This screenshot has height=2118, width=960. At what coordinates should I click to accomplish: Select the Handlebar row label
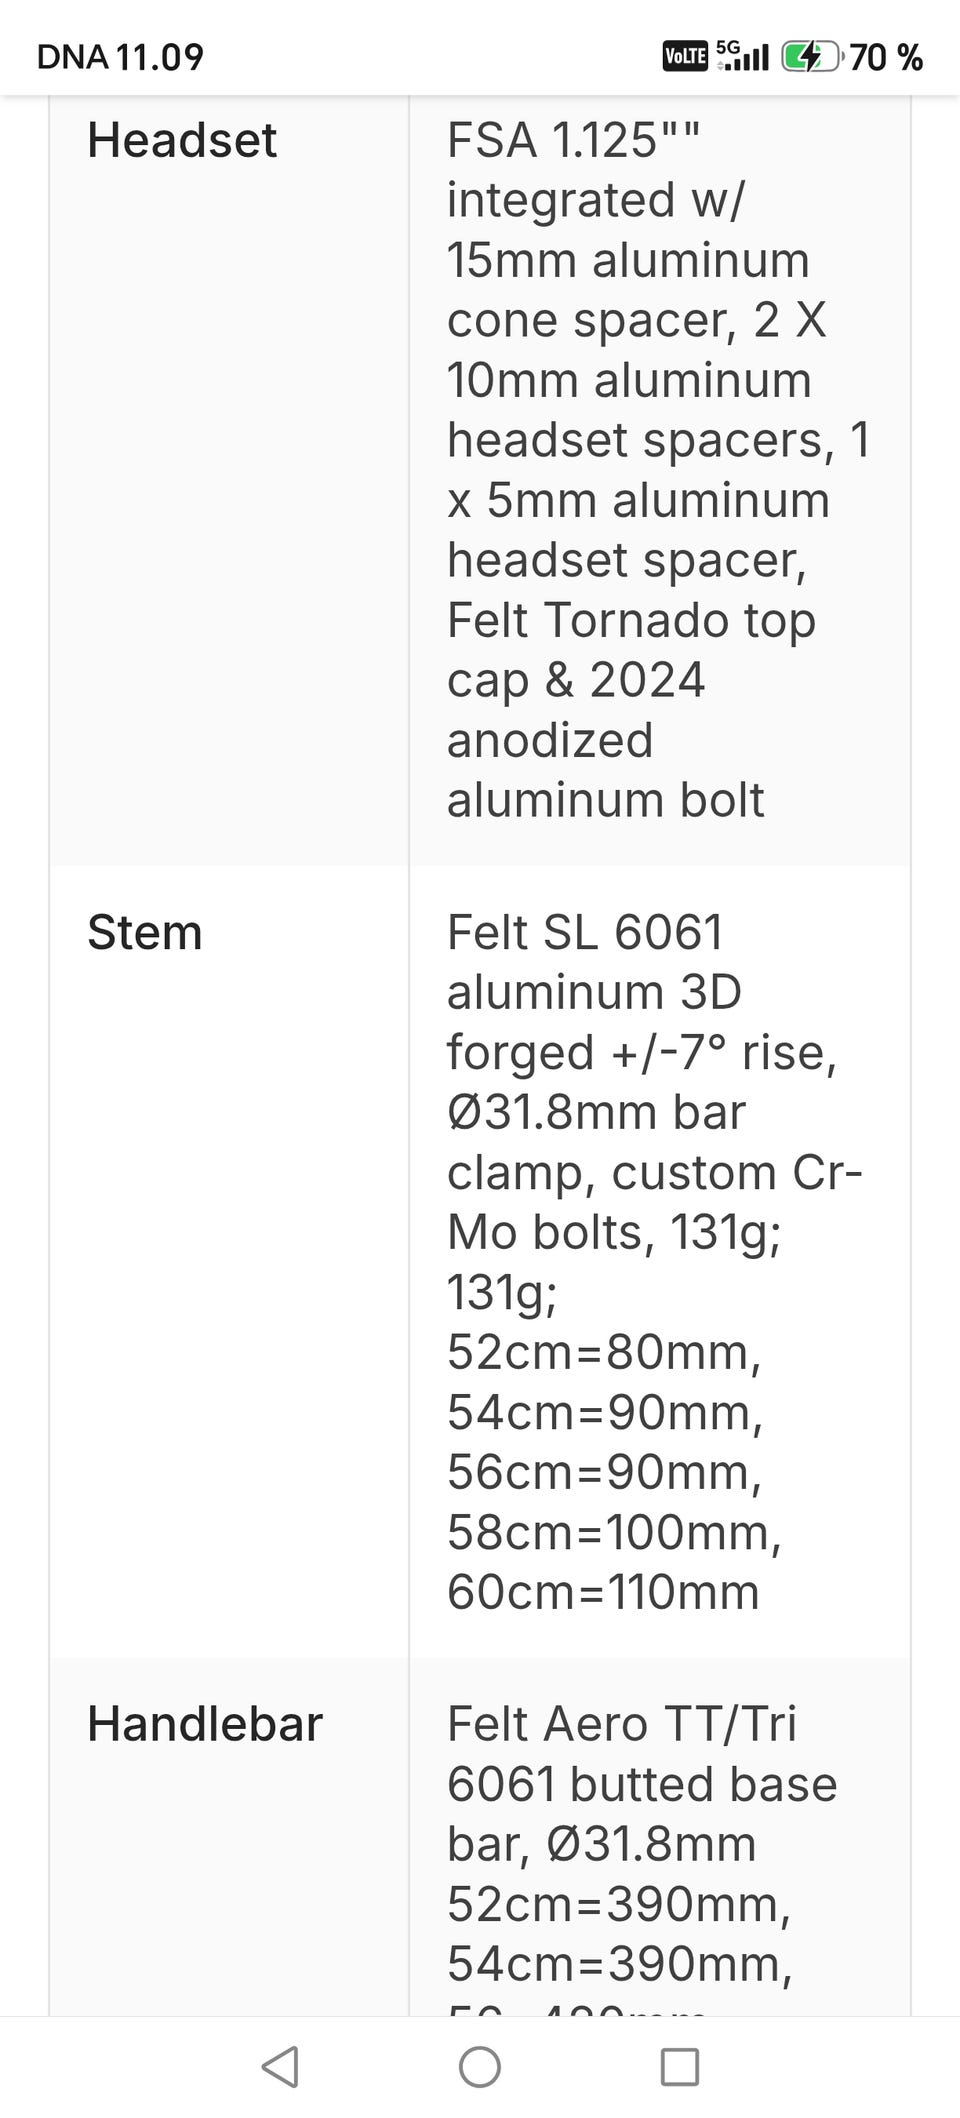pyautogui.click(x=205, y=1724)
